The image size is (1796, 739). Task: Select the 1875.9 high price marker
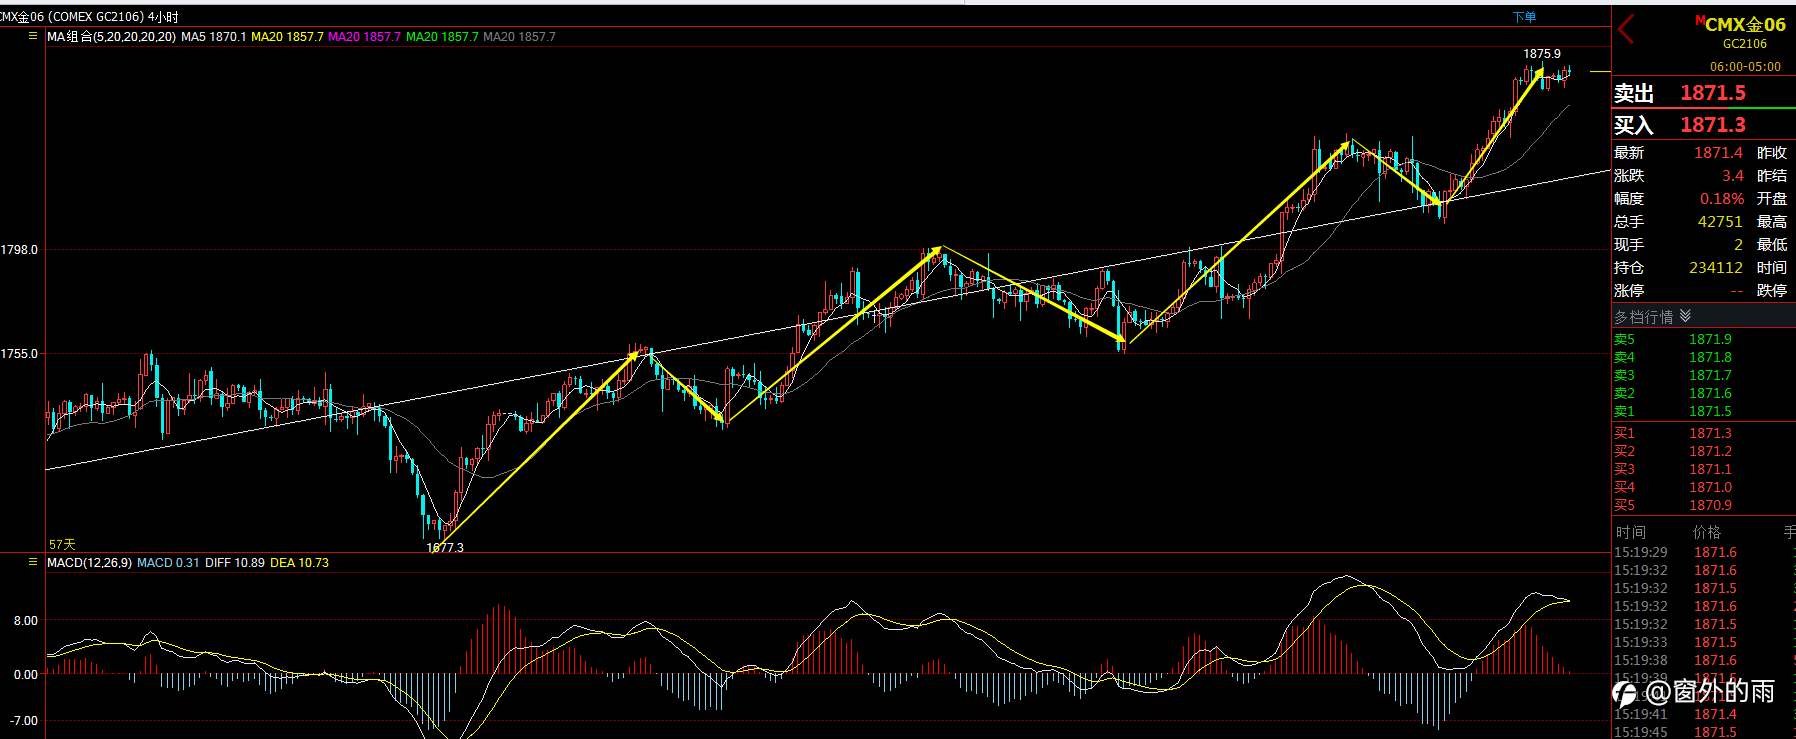coord(1541,54)
